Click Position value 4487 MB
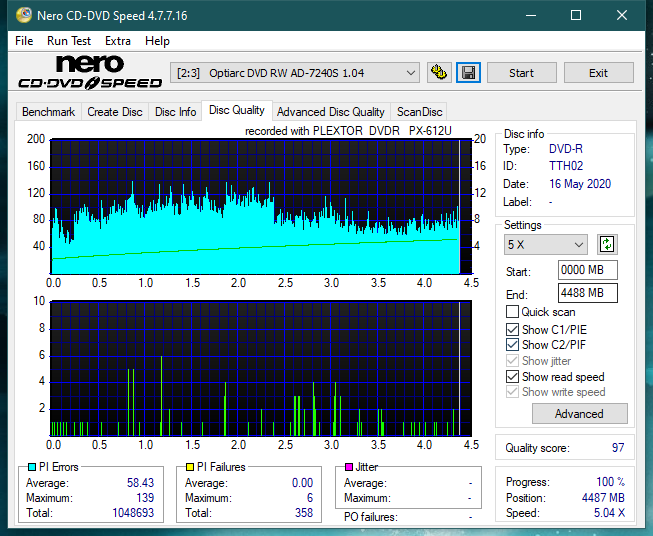The image size is (653, 536). pos(603,498)
